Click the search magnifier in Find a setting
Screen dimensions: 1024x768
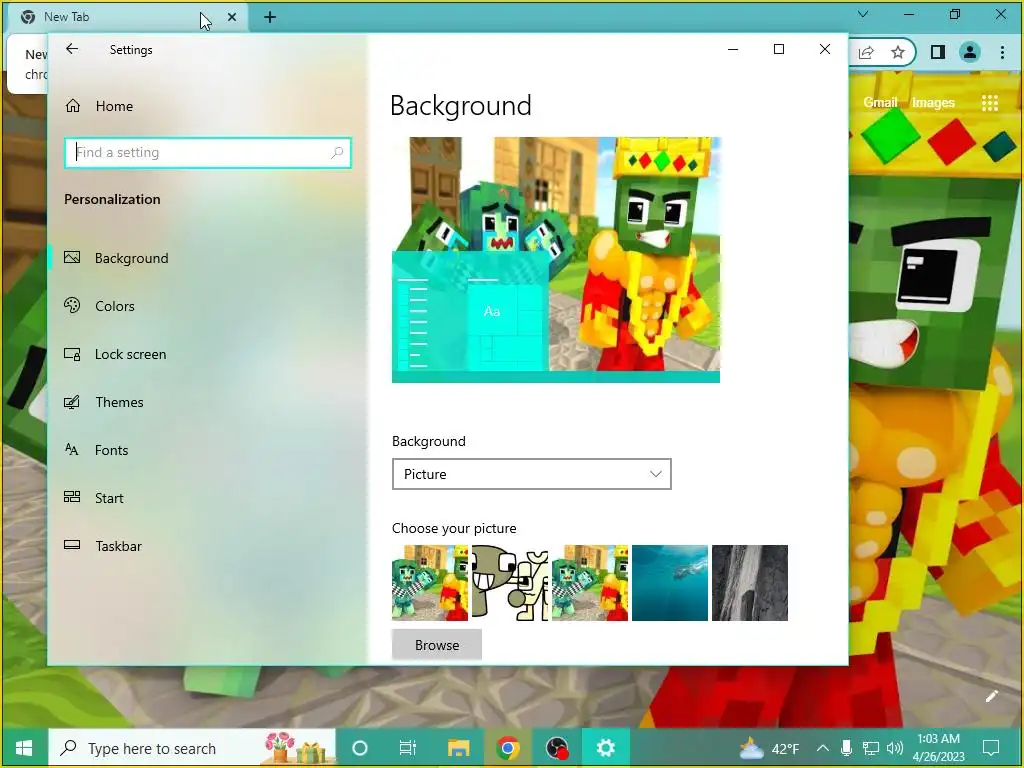(x=337, y=152)
